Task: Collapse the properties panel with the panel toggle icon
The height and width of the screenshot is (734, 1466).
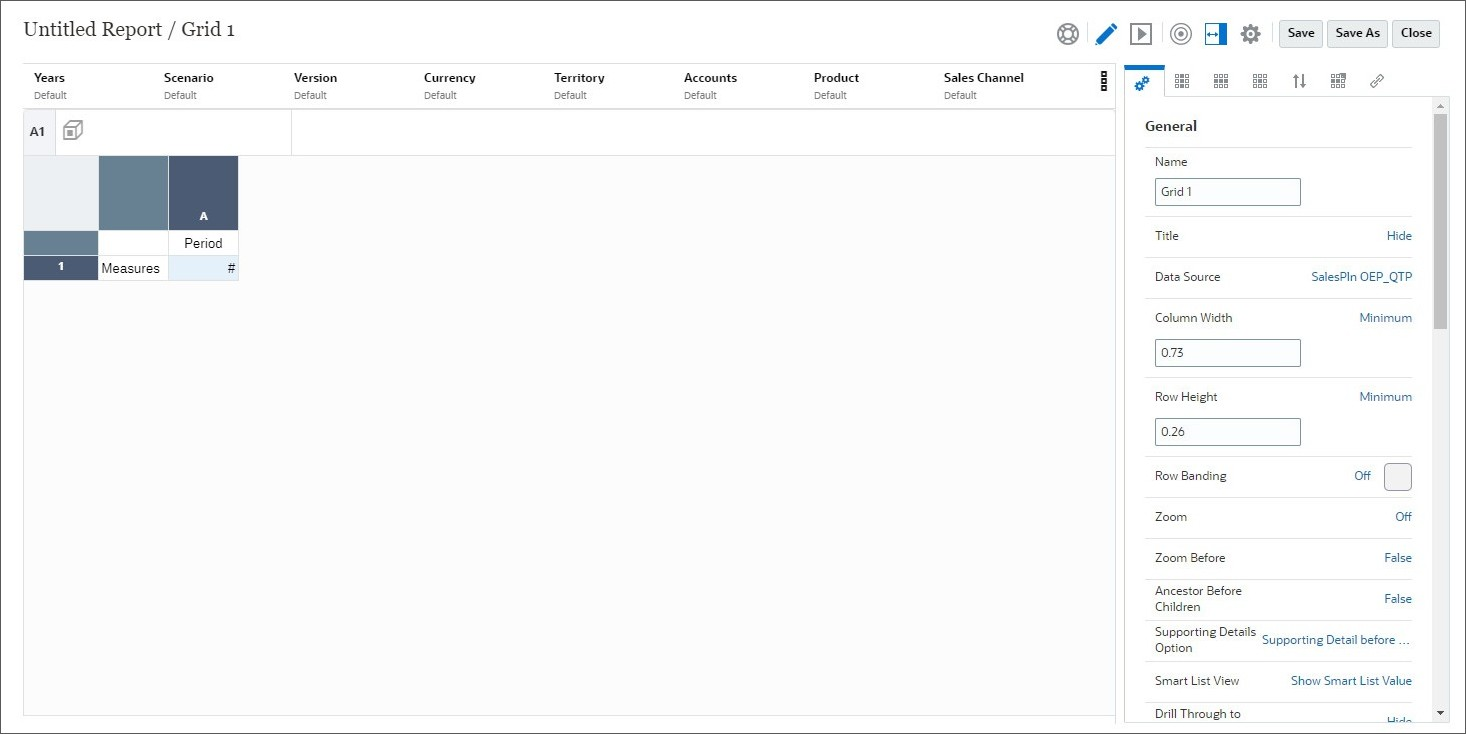Action: (x=1216, y=33)
